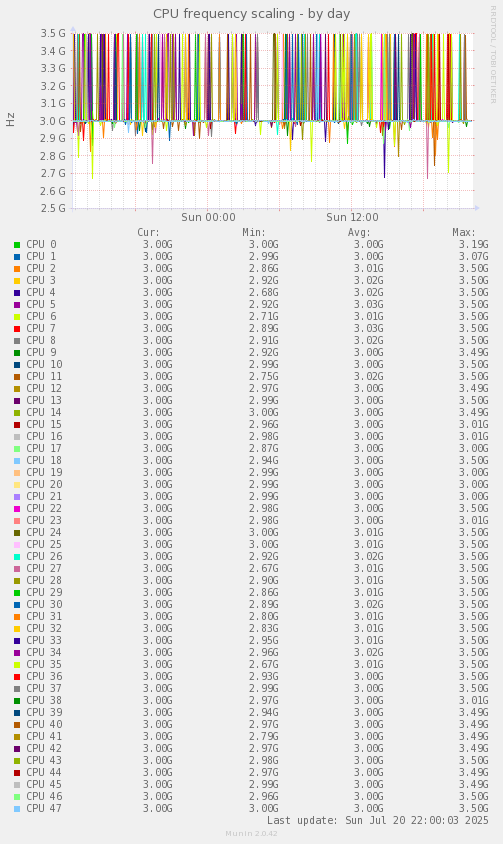Click the CPU 2 orange legend swatch
The image size is (503, 844).
coord(17,269)
